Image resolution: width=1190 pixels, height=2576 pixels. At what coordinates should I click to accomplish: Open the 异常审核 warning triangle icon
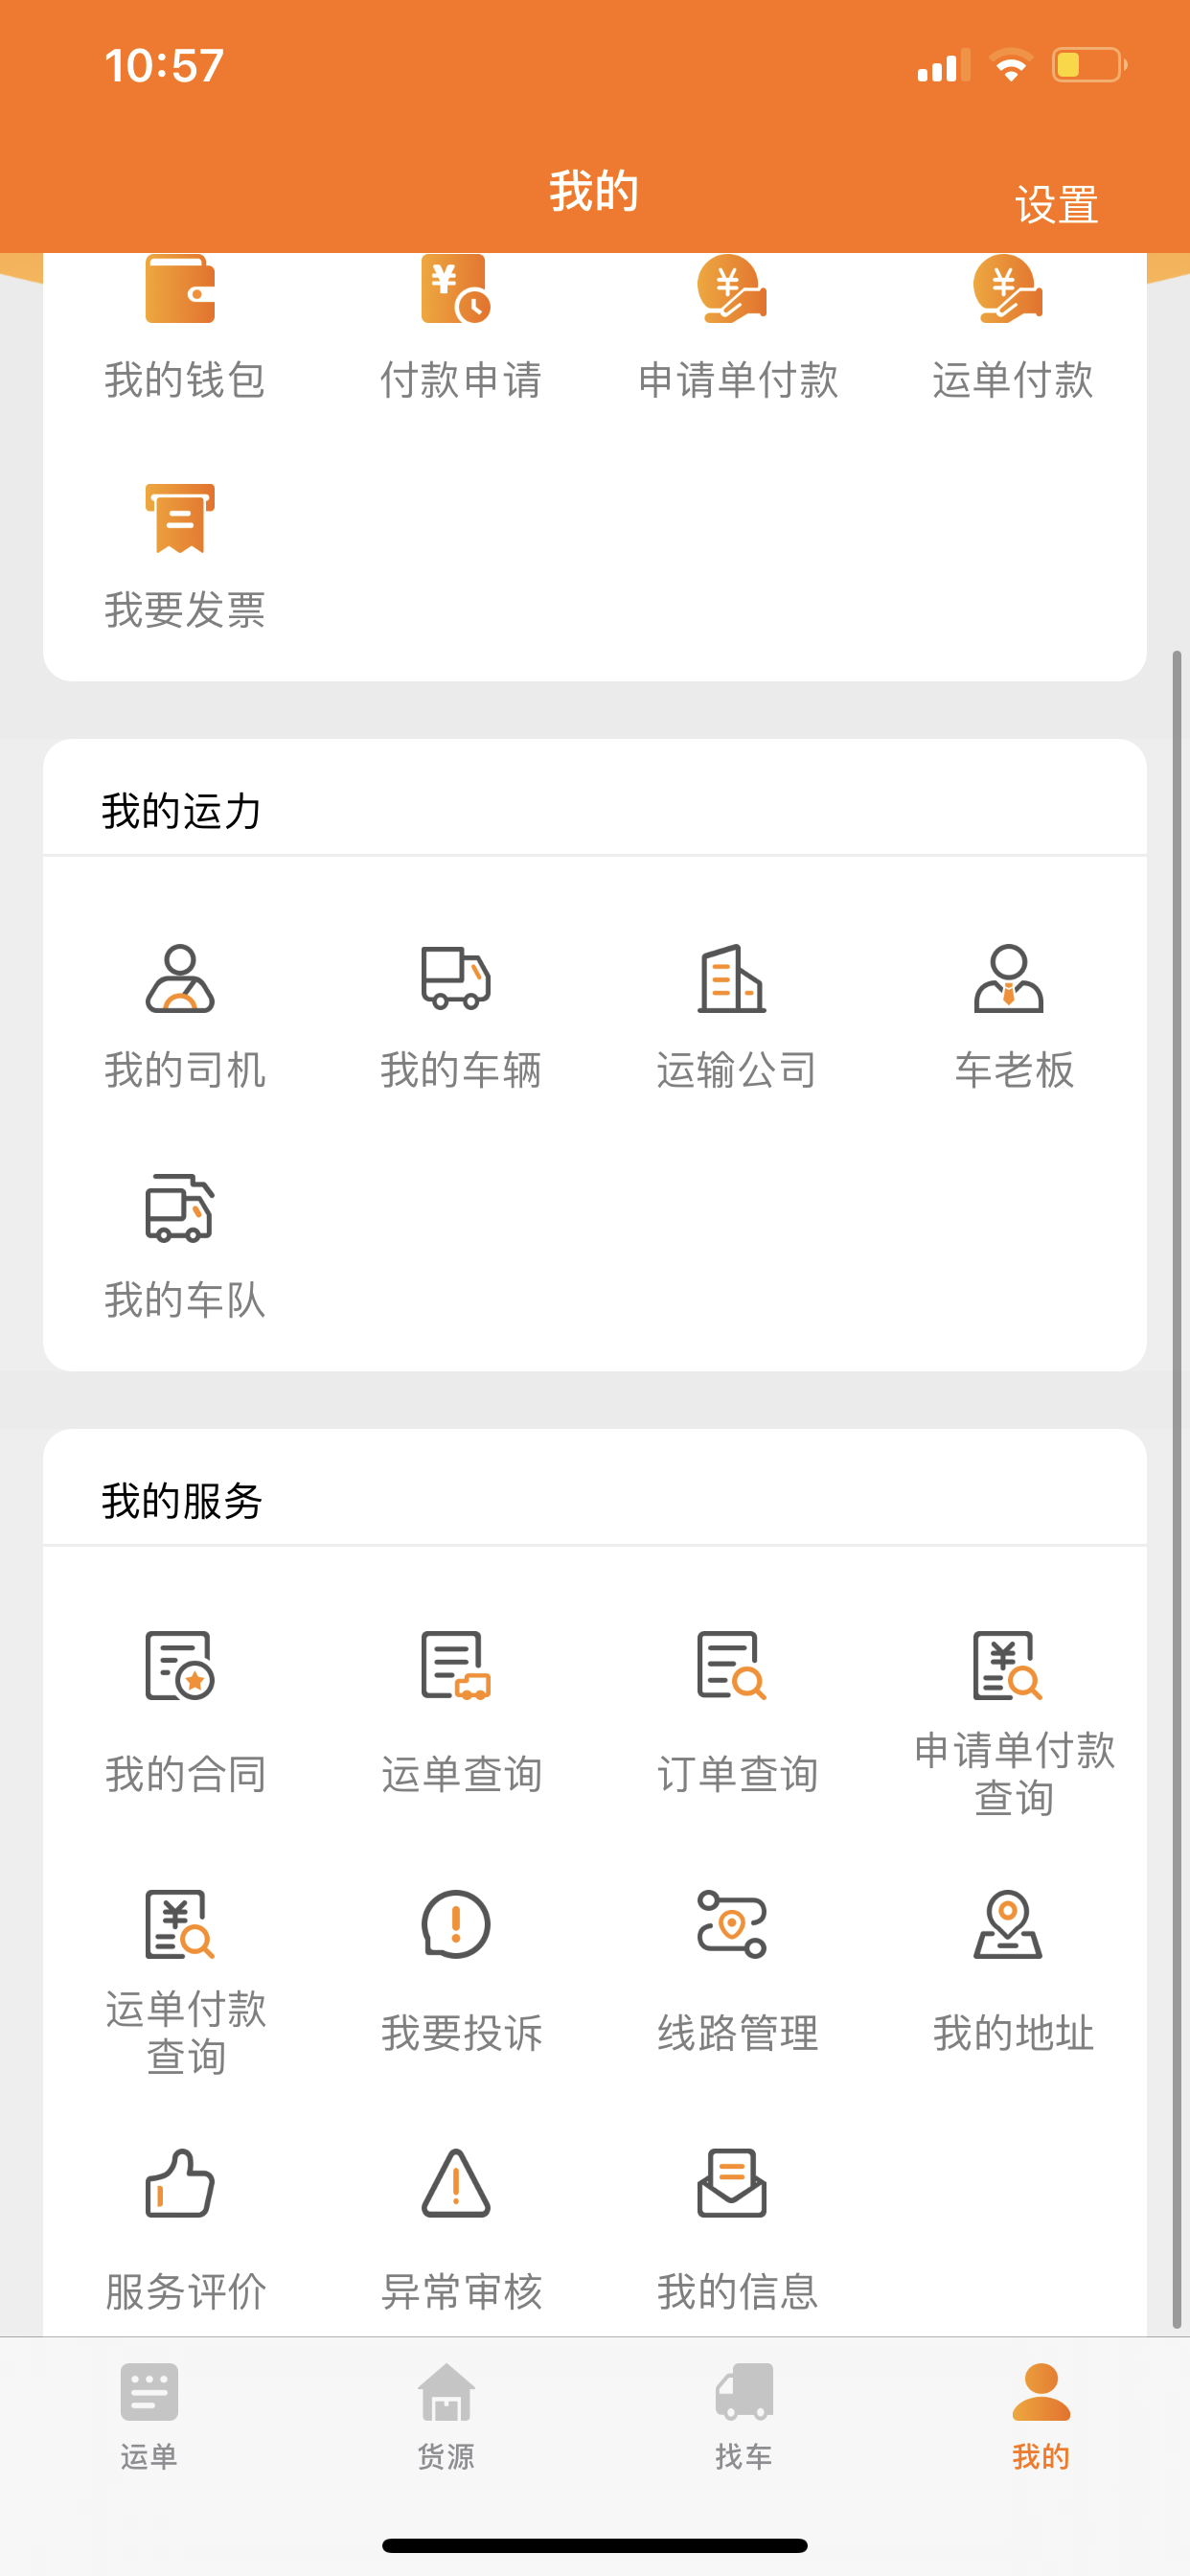456,2183
